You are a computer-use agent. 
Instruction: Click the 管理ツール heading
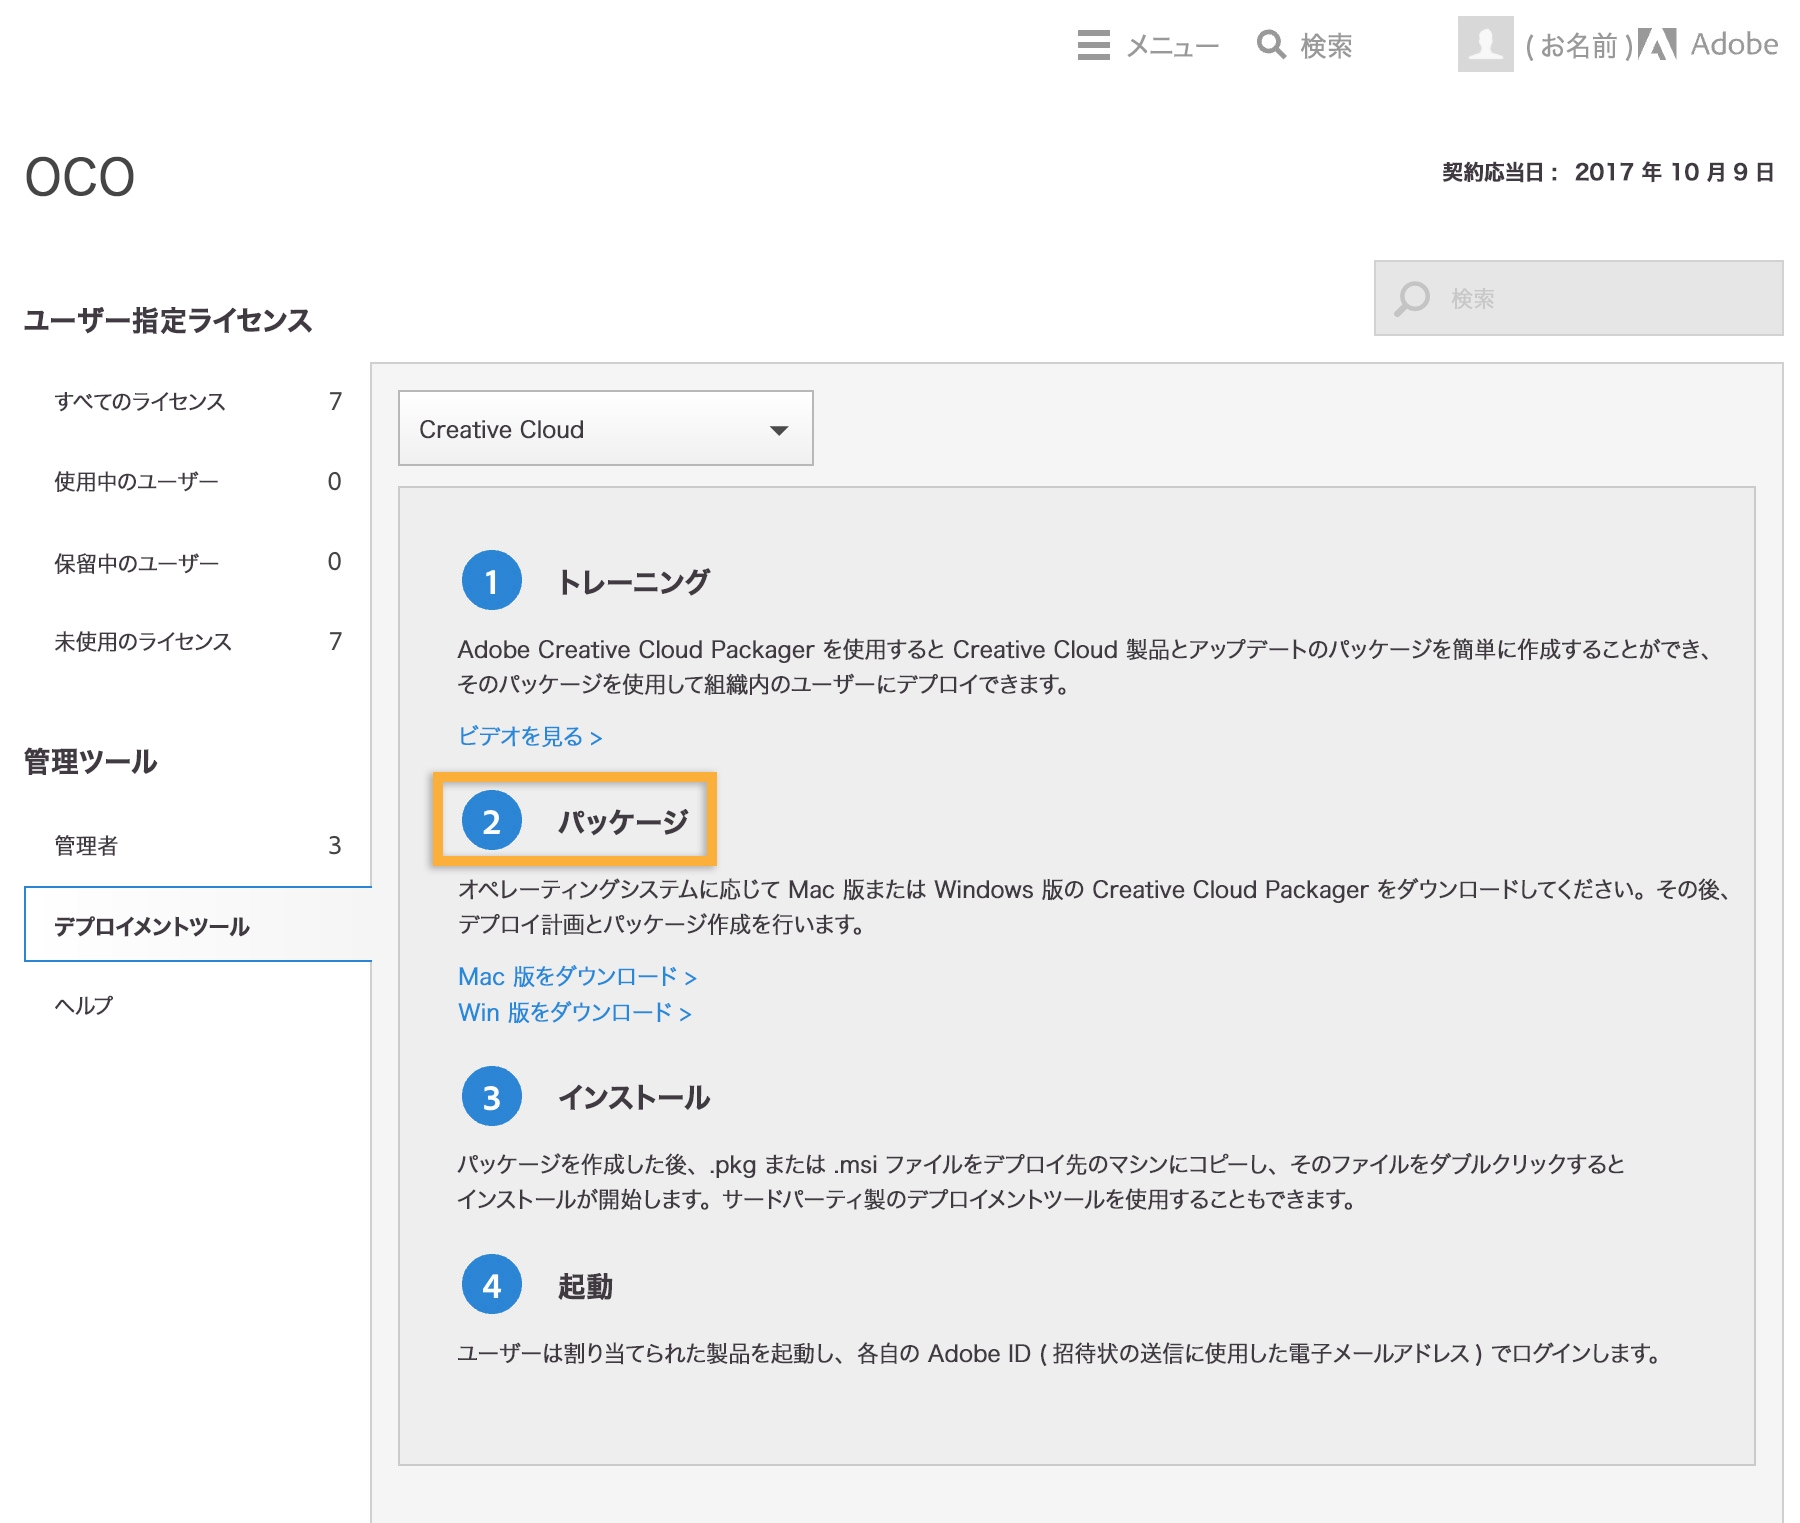pyautogui.click(x=90, y=762)
